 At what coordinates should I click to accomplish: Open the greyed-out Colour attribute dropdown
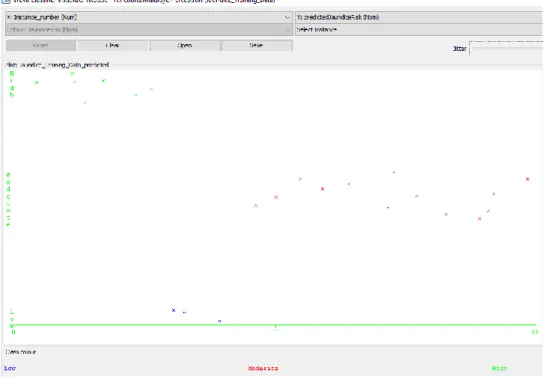(x=148, y=30)
